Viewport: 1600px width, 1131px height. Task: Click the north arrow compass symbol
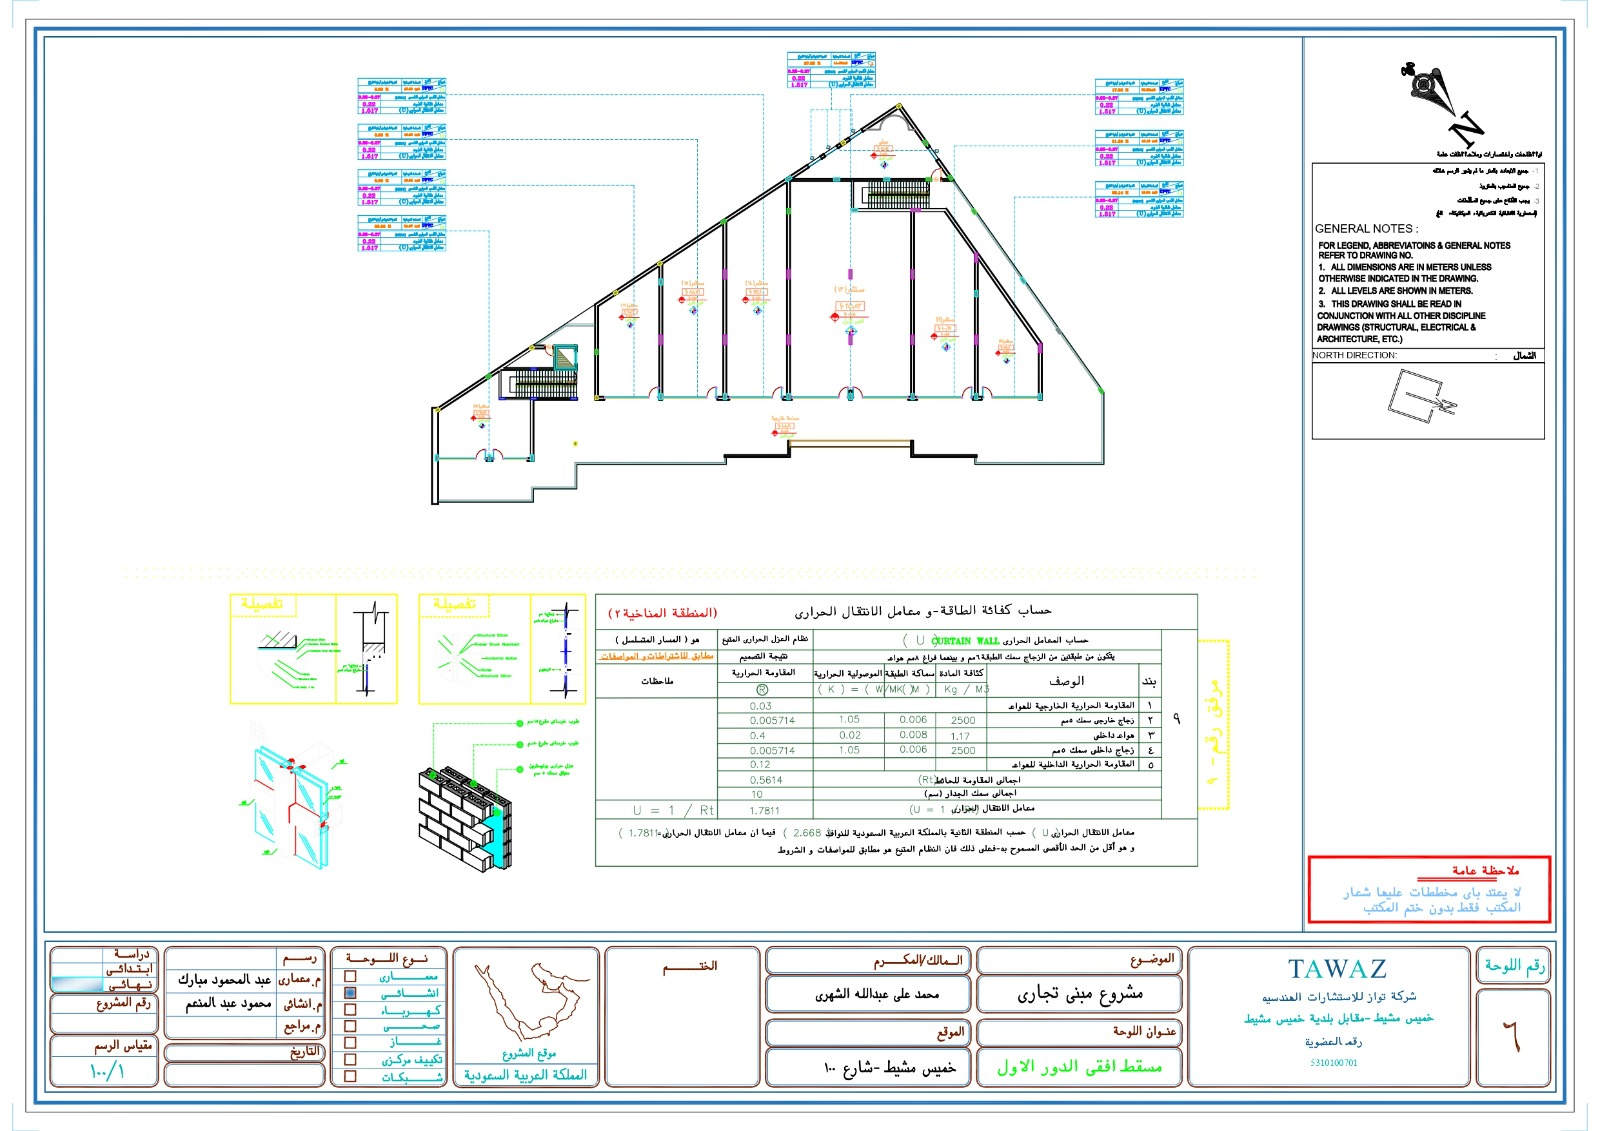point(1441,103)
